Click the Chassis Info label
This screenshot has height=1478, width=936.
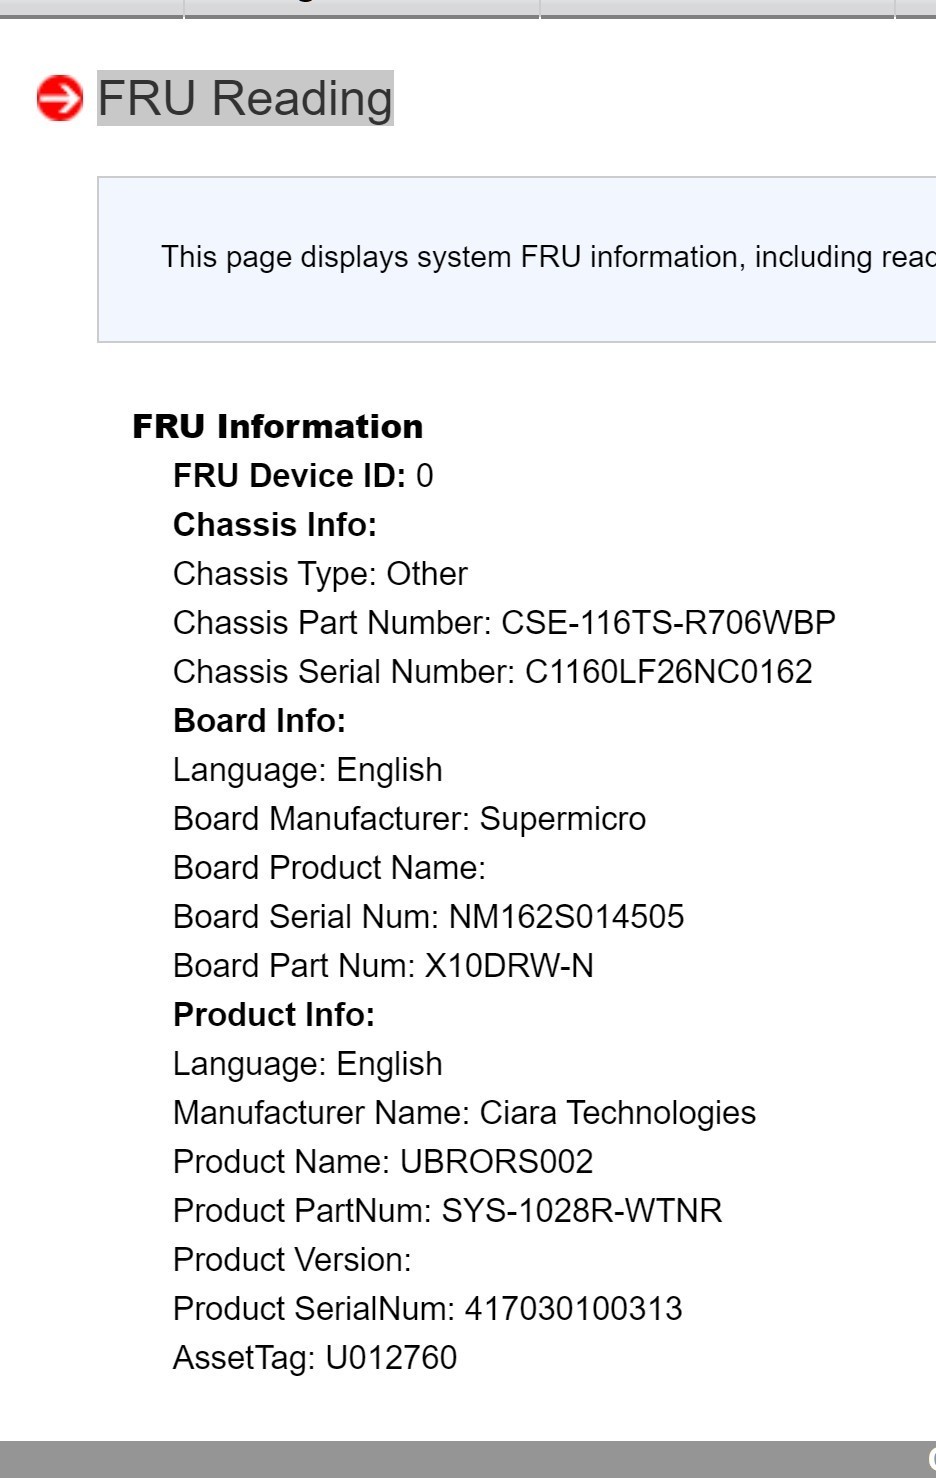[275, 524]
